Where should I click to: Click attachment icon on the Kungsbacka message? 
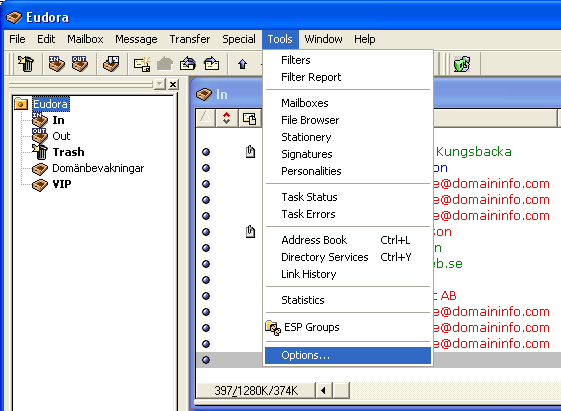[x=250, y=152]
